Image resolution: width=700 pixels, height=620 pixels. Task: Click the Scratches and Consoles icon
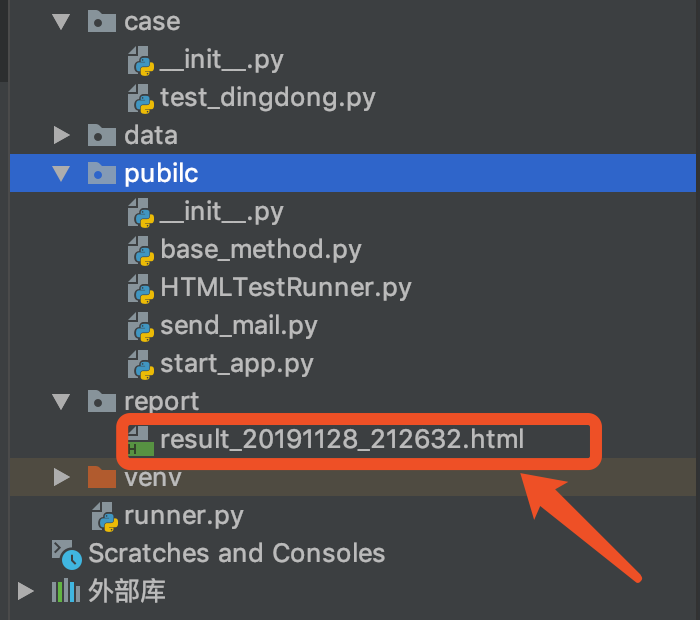click(x=66, y=553)
